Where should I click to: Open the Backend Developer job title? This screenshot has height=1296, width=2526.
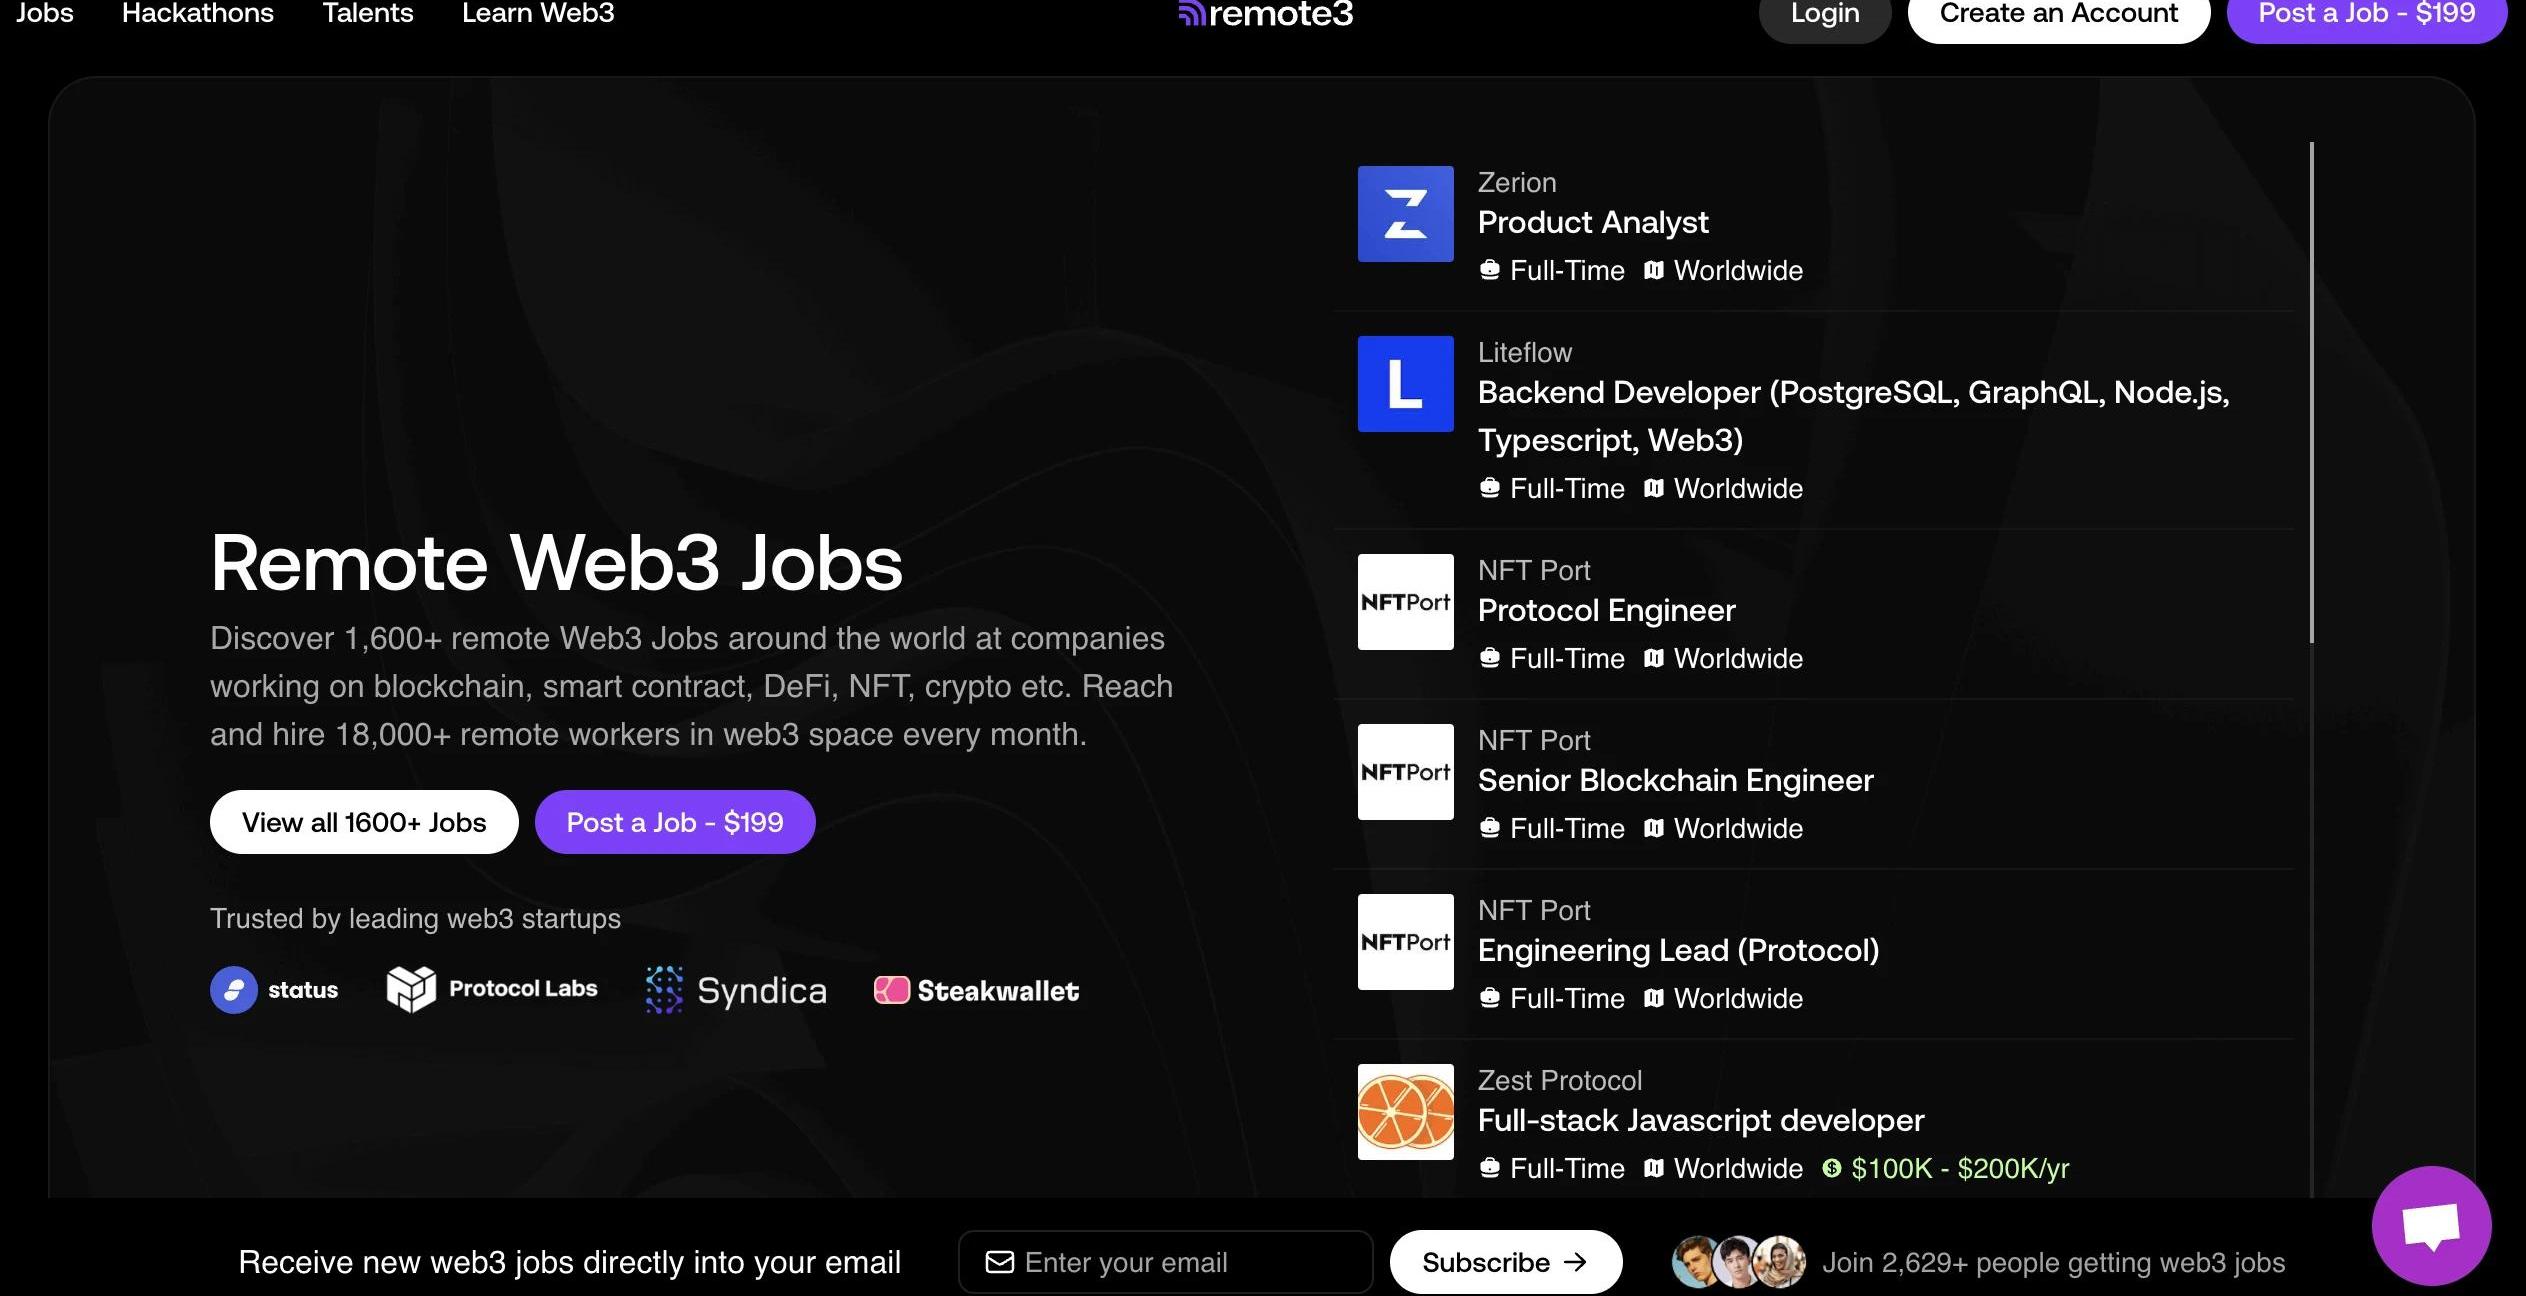click(1854, 416)
